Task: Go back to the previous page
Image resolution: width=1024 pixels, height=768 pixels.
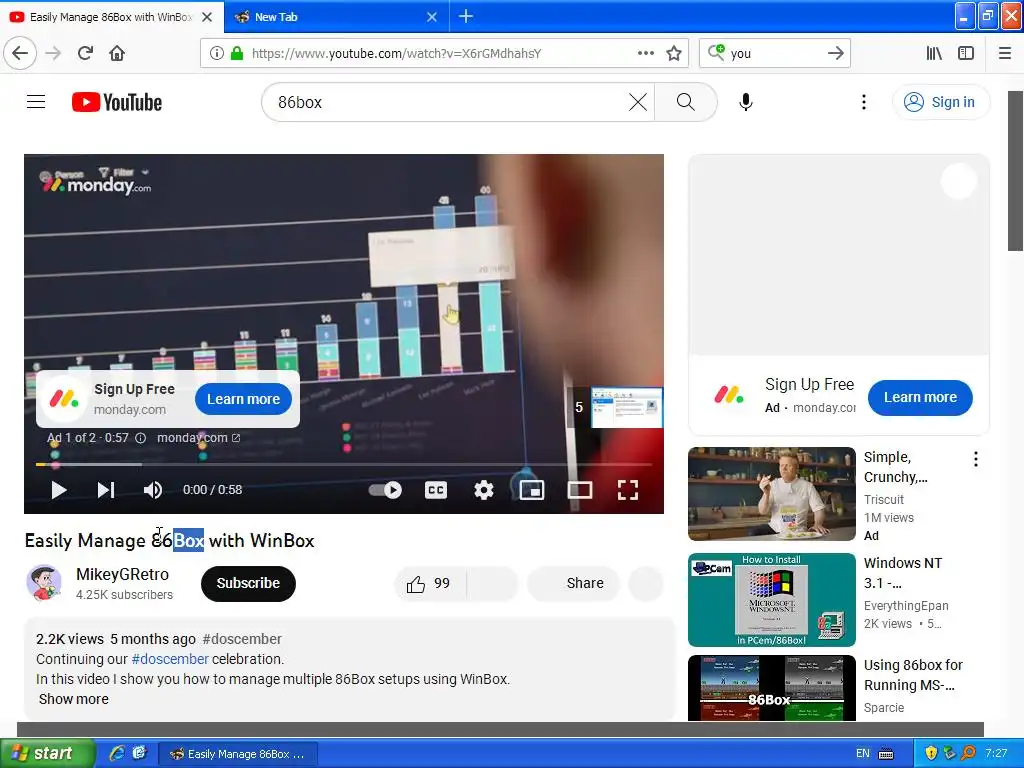Action: click(x=20, y=53)
